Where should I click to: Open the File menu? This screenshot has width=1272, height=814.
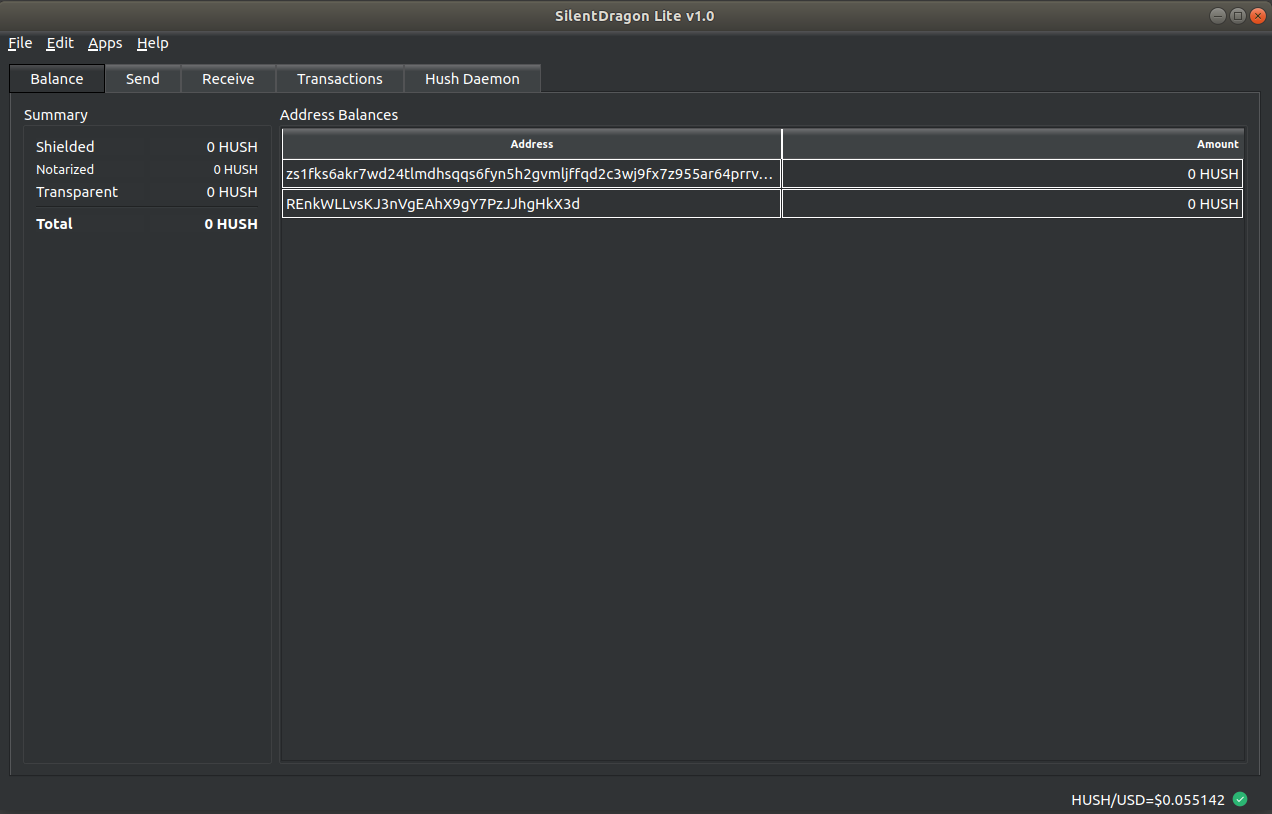point(20,43)
